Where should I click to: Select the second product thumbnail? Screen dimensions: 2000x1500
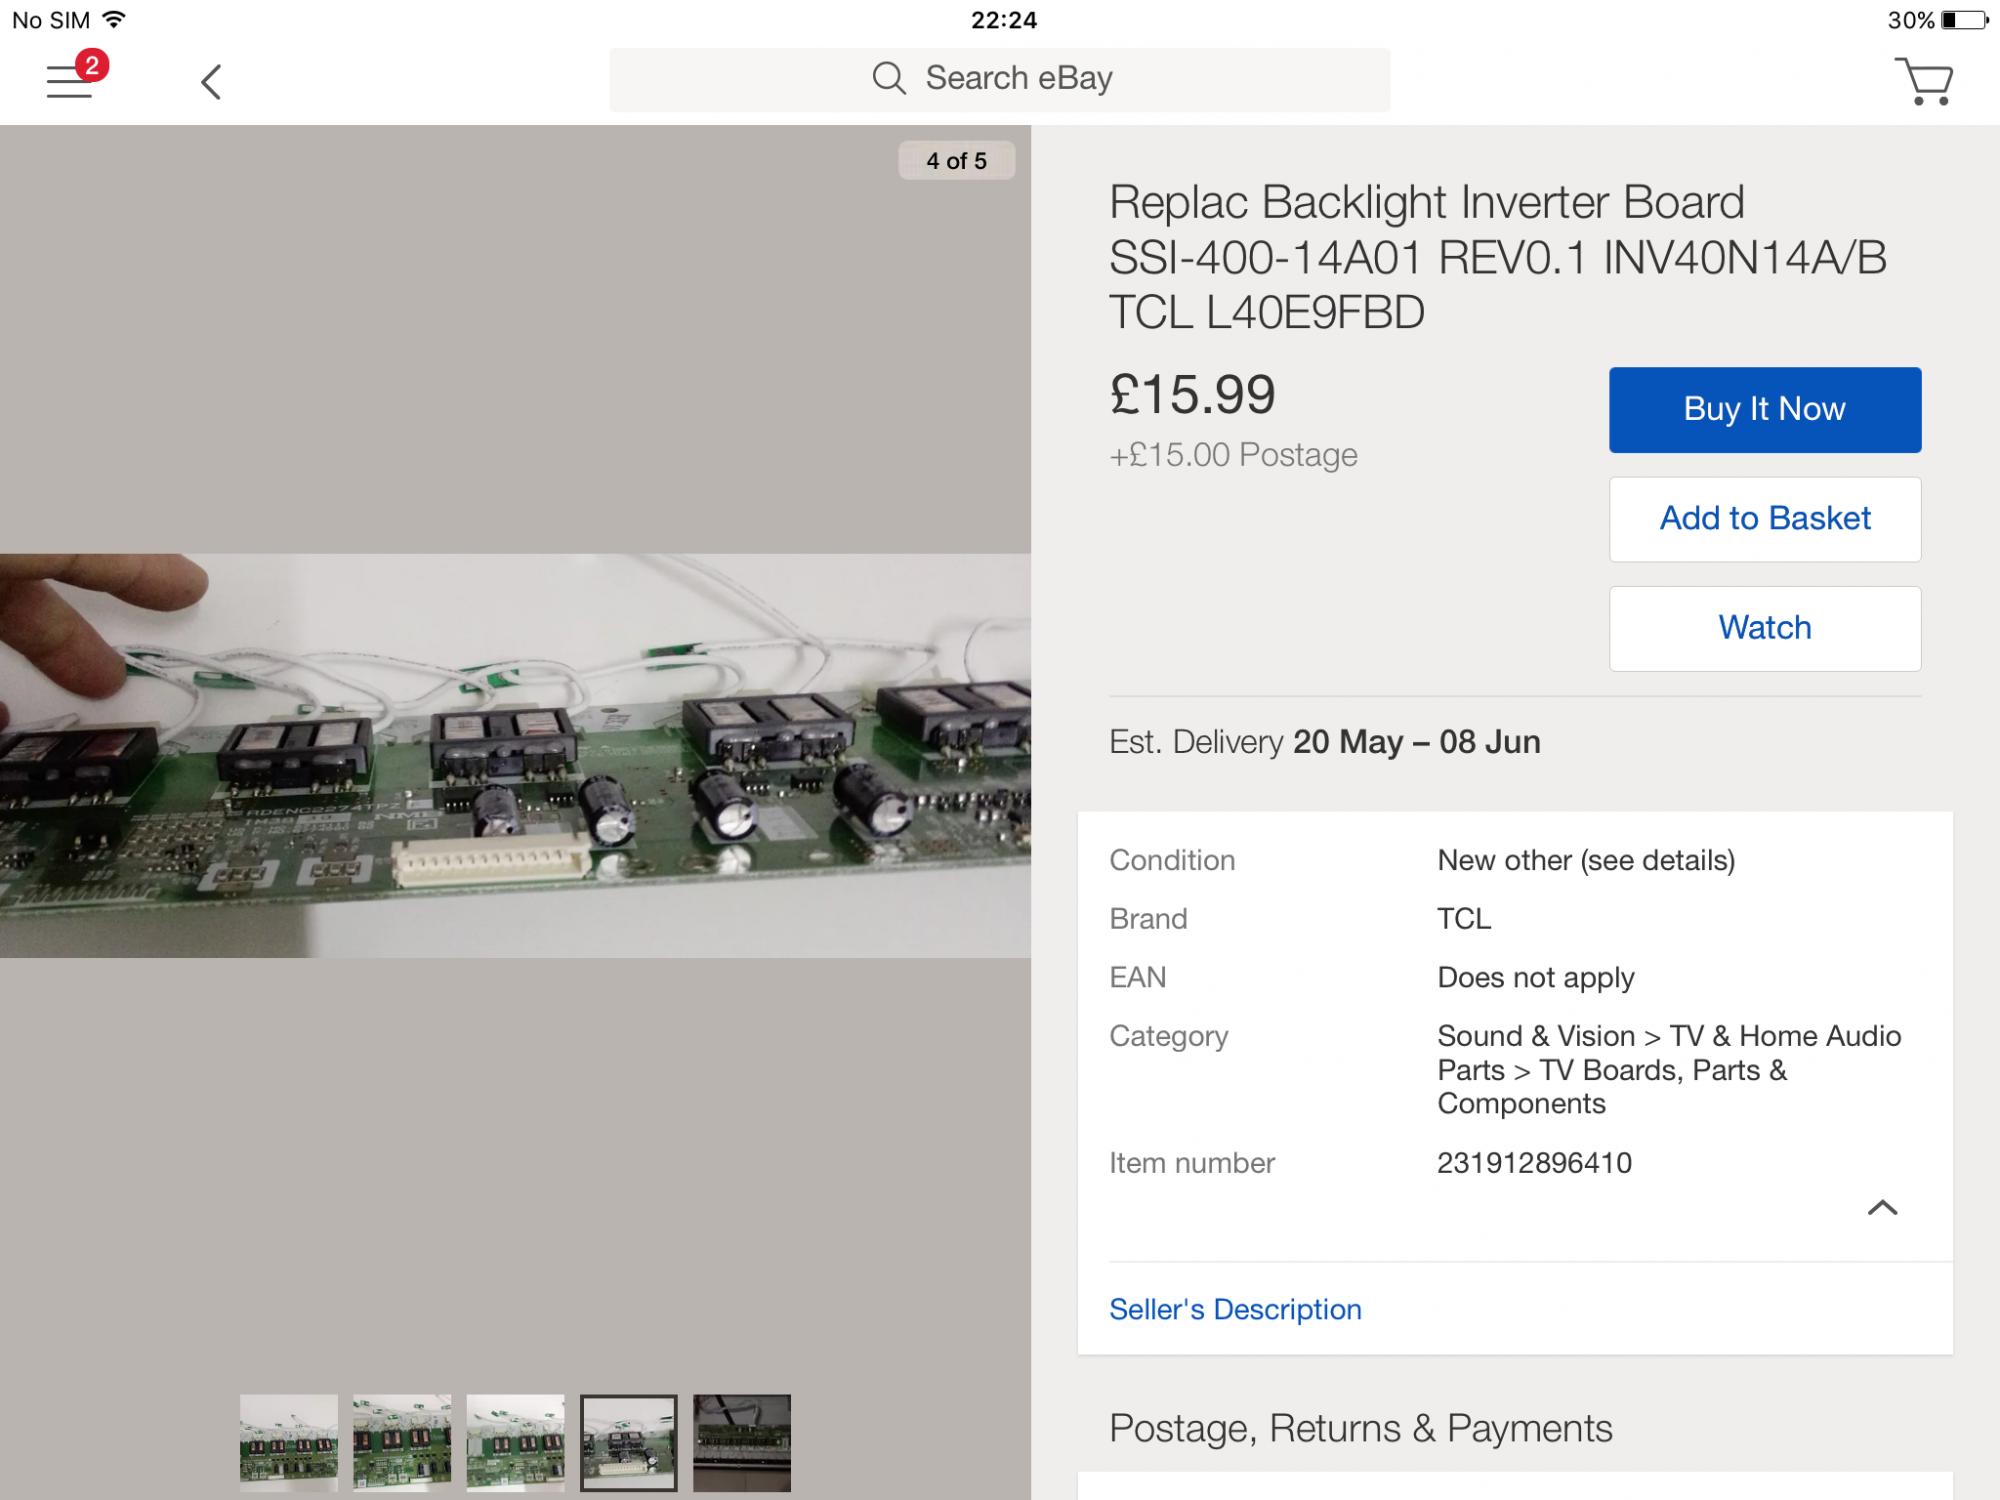pos(402,1442)
